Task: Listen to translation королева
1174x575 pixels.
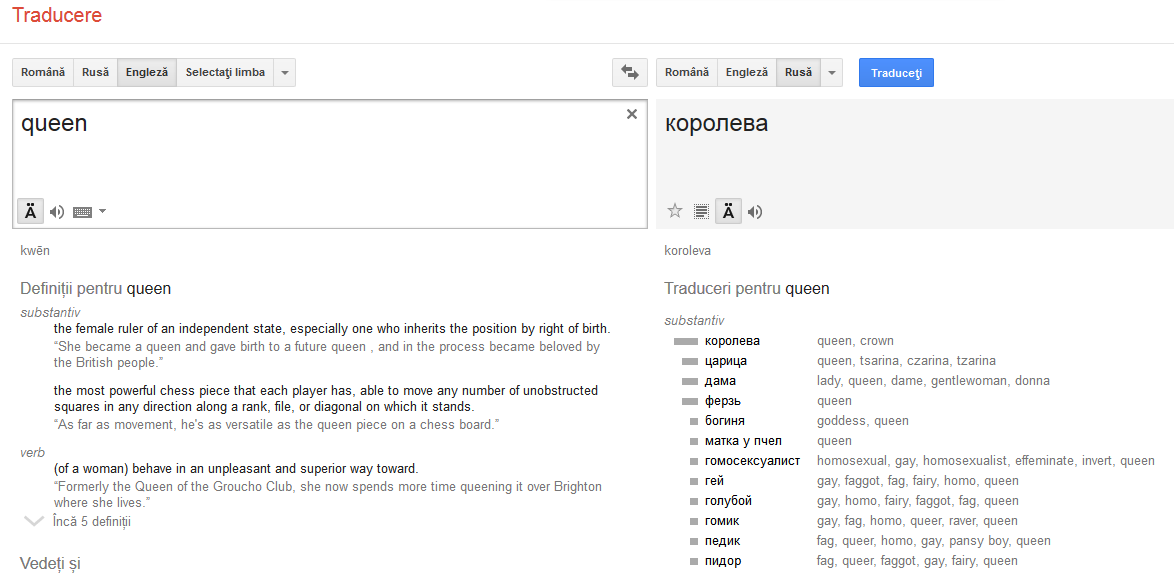Action: click(755, 212)
